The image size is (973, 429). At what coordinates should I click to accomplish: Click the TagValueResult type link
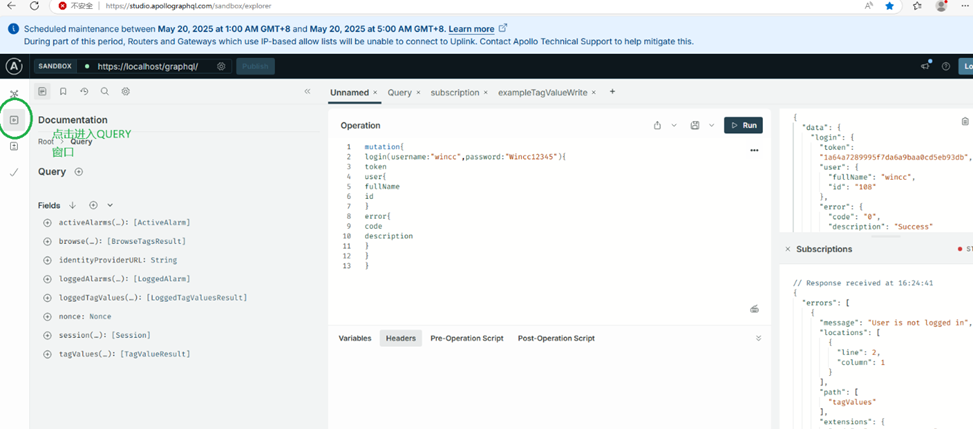[155, 354]
